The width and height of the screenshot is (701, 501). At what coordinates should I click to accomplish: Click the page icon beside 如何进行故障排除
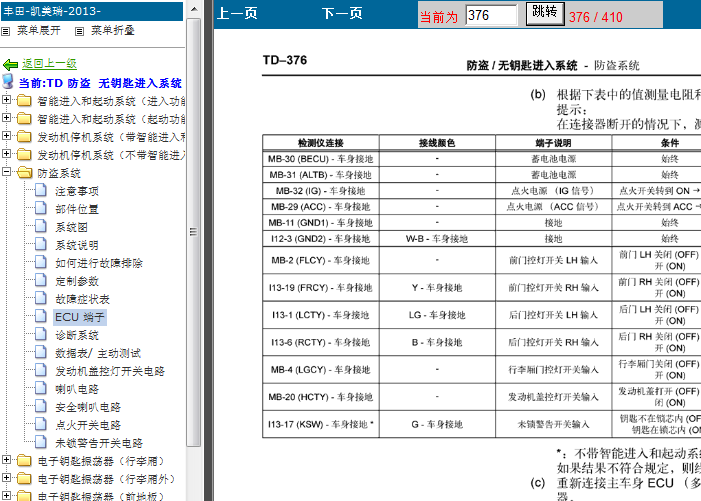pyautogui.click(x=41, y=262)
